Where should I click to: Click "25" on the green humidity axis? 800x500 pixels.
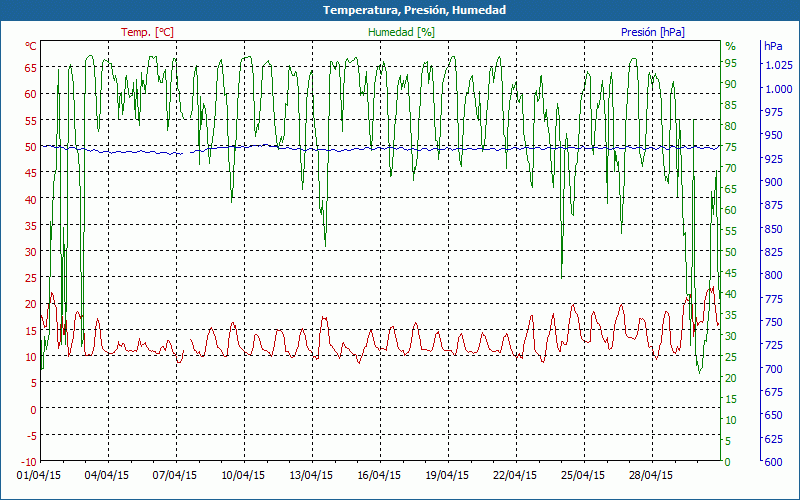[730, 357]
